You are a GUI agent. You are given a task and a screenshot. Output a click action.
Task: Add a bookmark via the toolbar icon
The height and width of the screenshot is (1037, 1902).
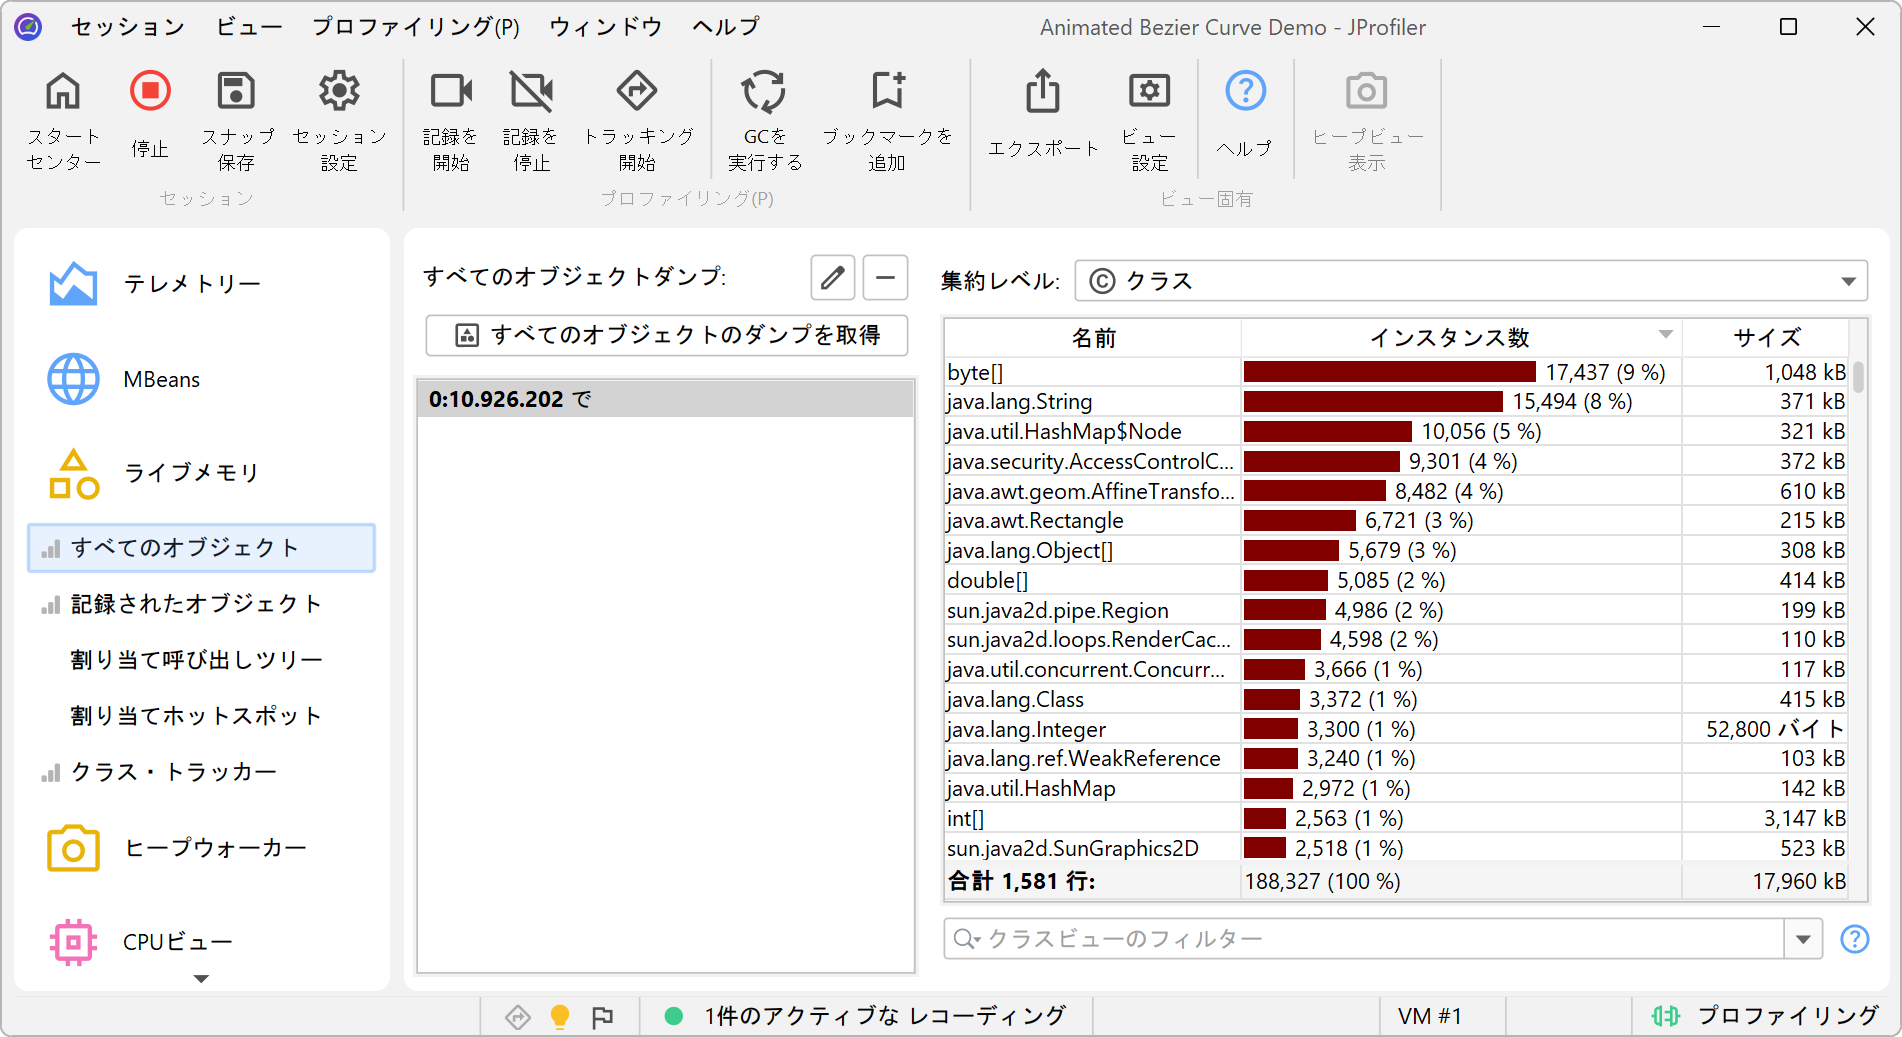(887, 92)
